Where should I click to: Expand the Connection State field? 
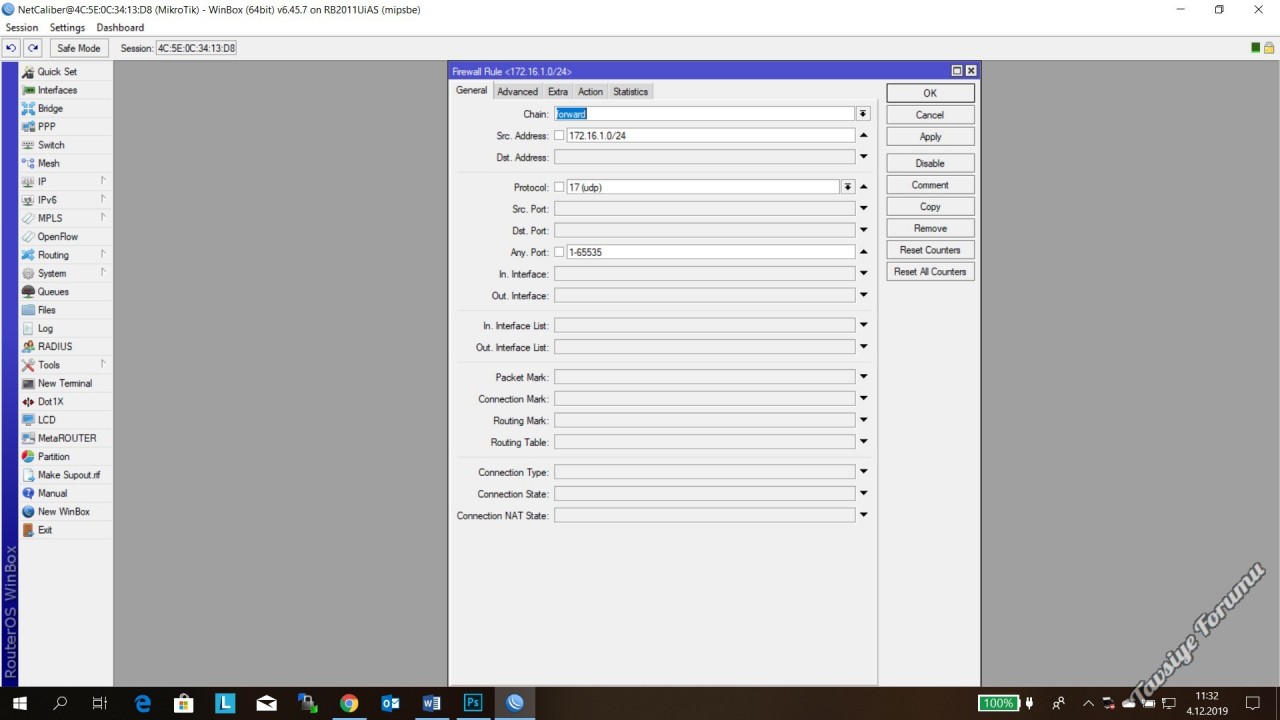coord(864,493)
